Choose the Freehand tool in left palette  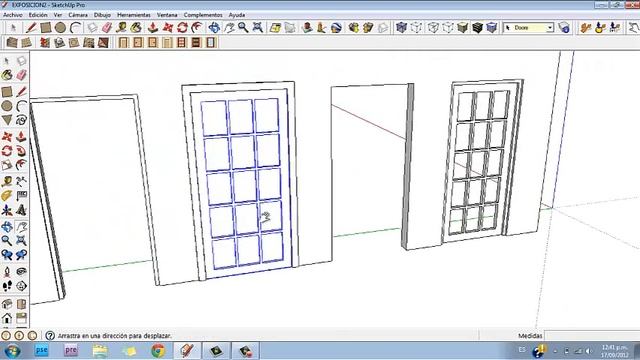click(21, 120)
